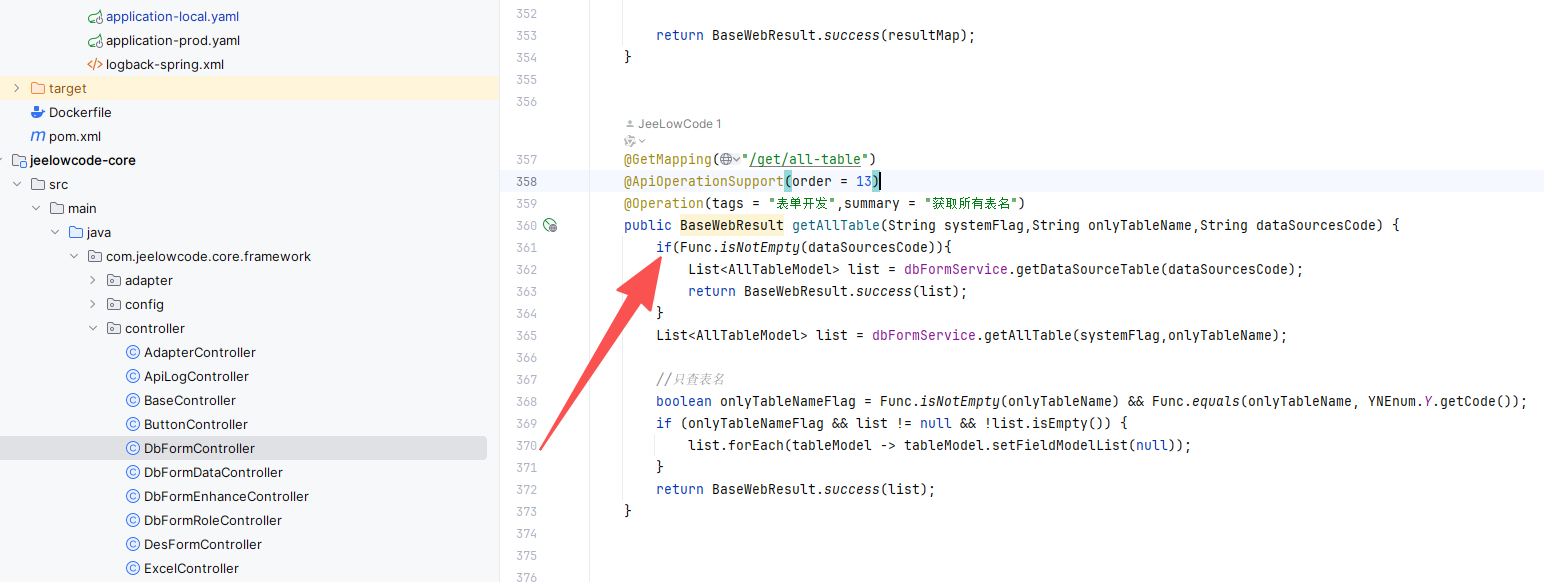The image size is (1544, 582).
Task: Click the XML icon of logback-spring.xml
Action: (x=95, y=65)
